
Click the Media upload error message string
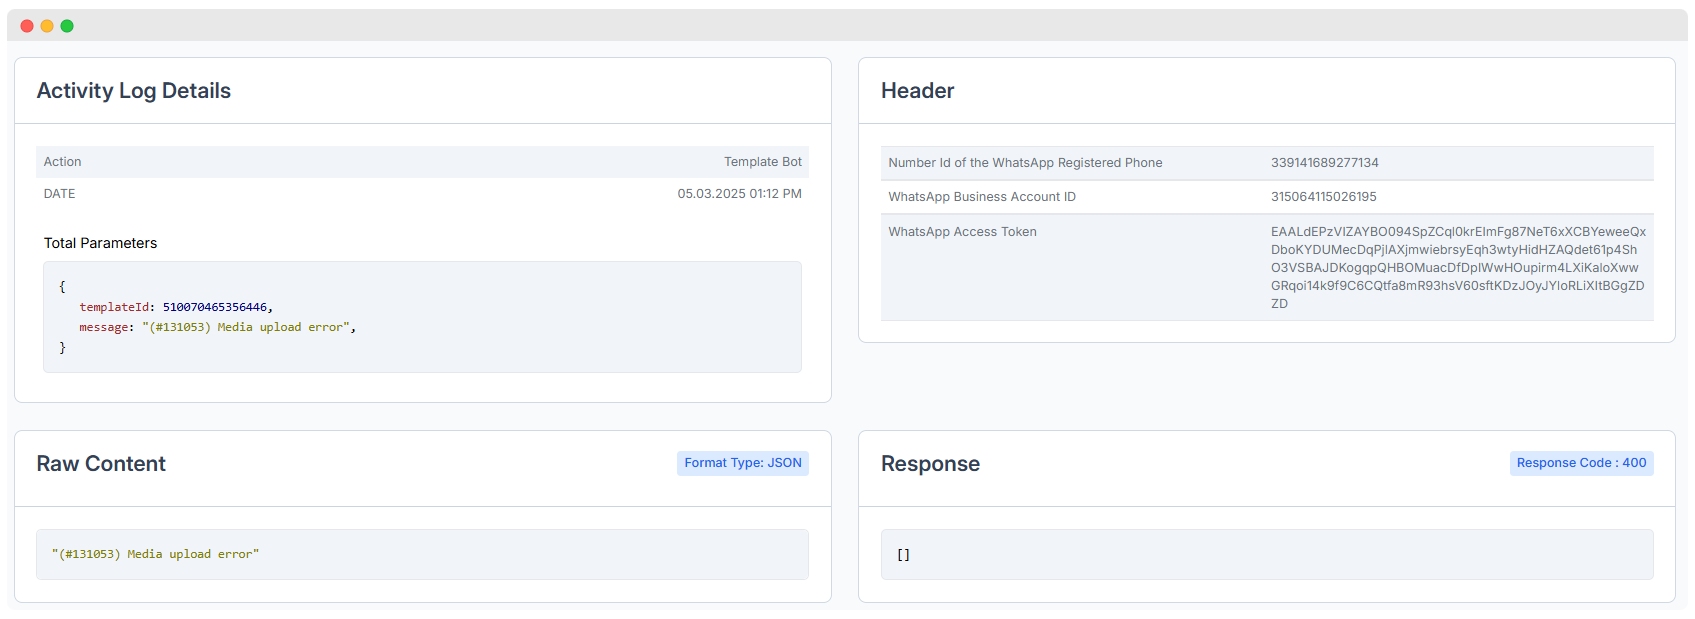tap(246, 327)
